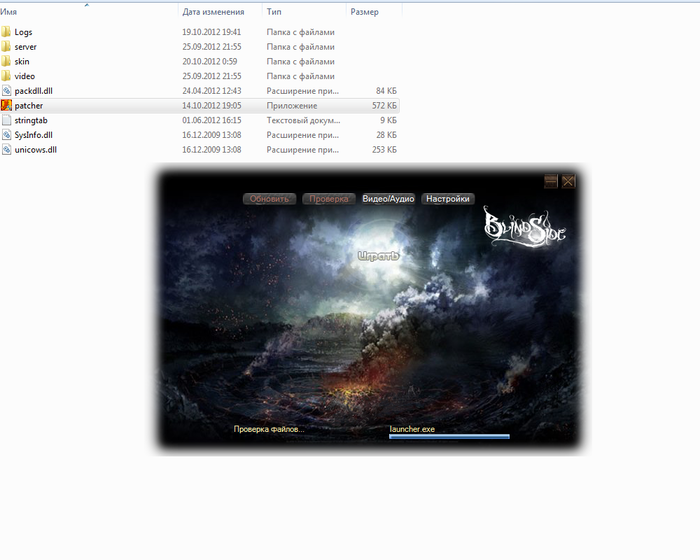Screen dimensions: 700x560
Task: Click the 28 КБ size value
Action: click(x=386, y=135)
